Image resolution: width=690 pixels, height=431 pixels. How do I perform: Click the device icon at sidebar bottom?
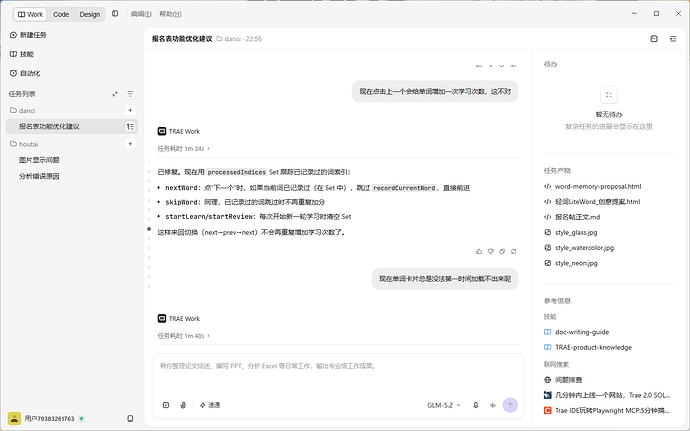click(x=130, y=418)
